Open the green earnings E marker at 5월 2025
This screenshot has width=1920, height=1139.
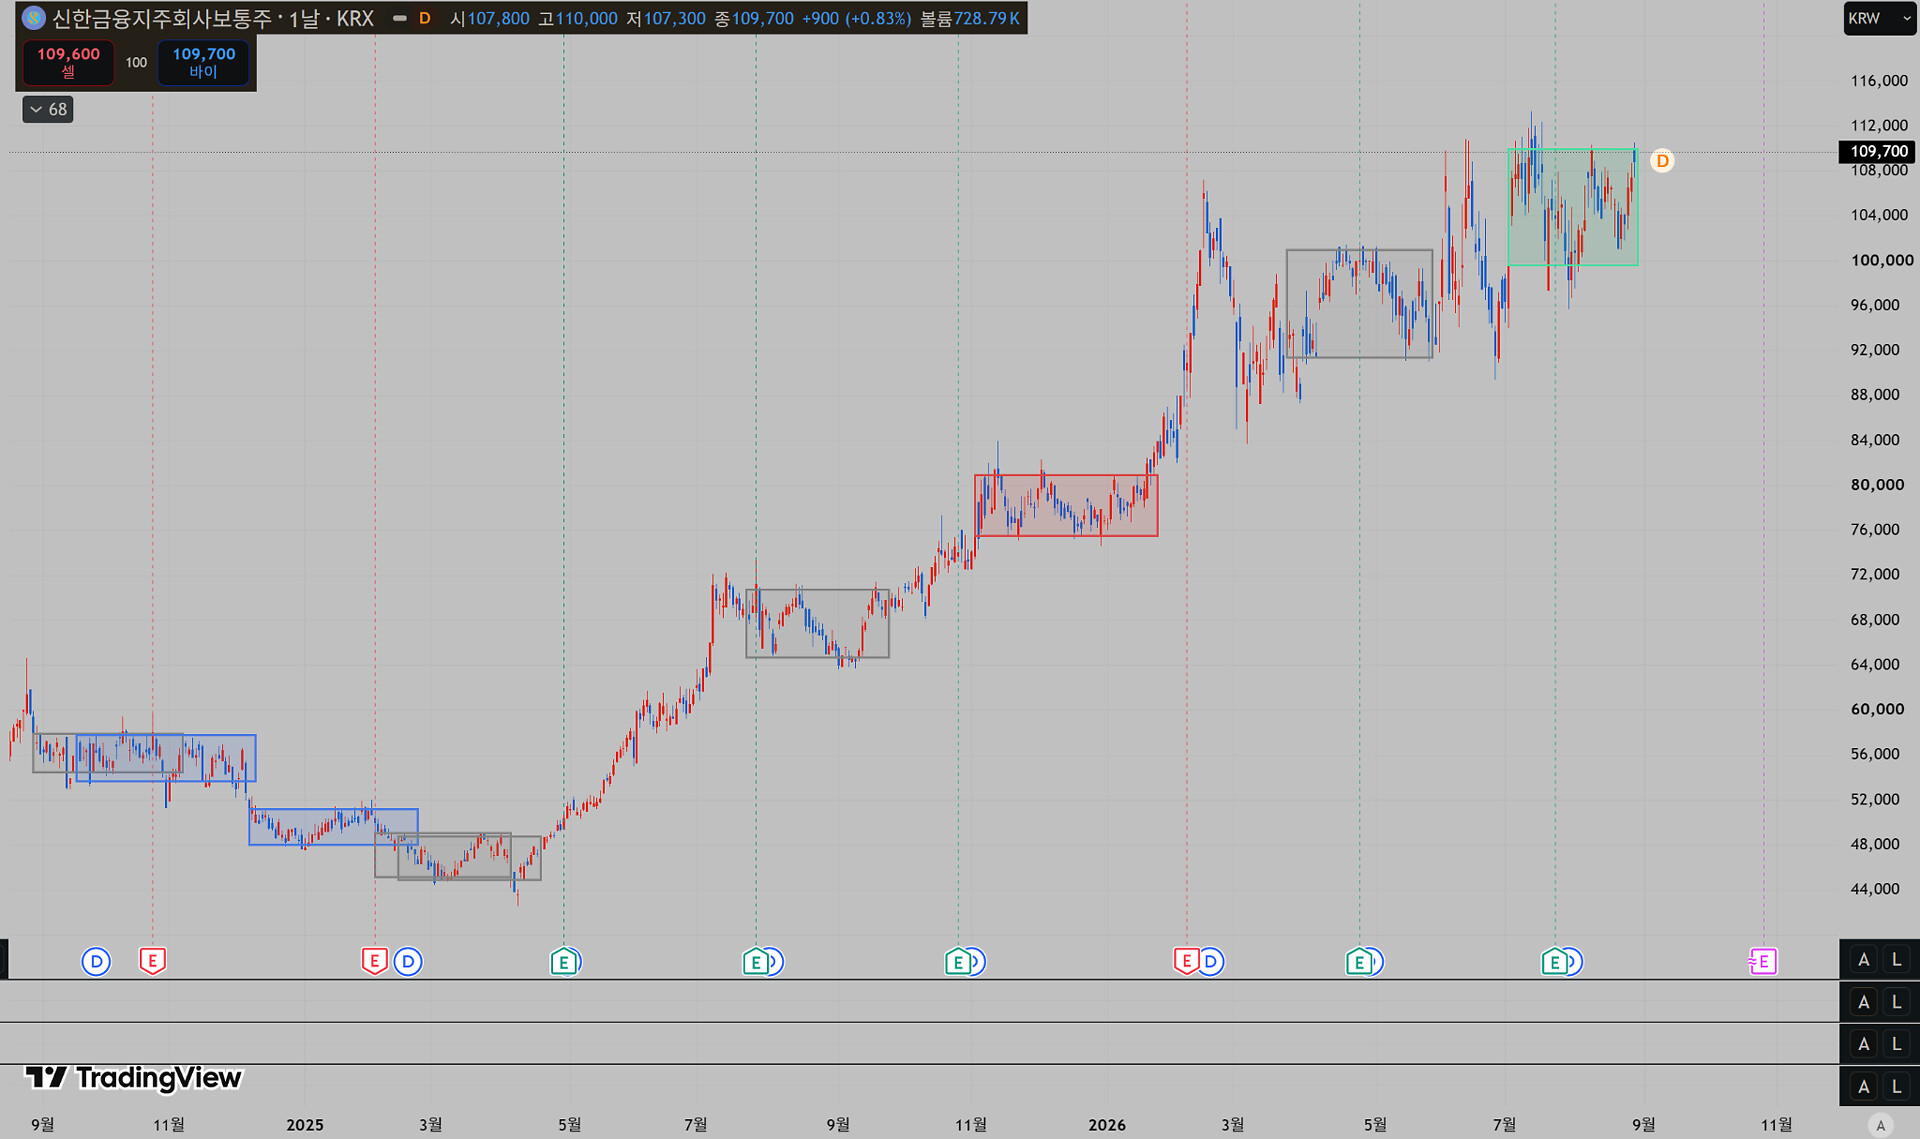pyautogui.click(x=564, y=962)
